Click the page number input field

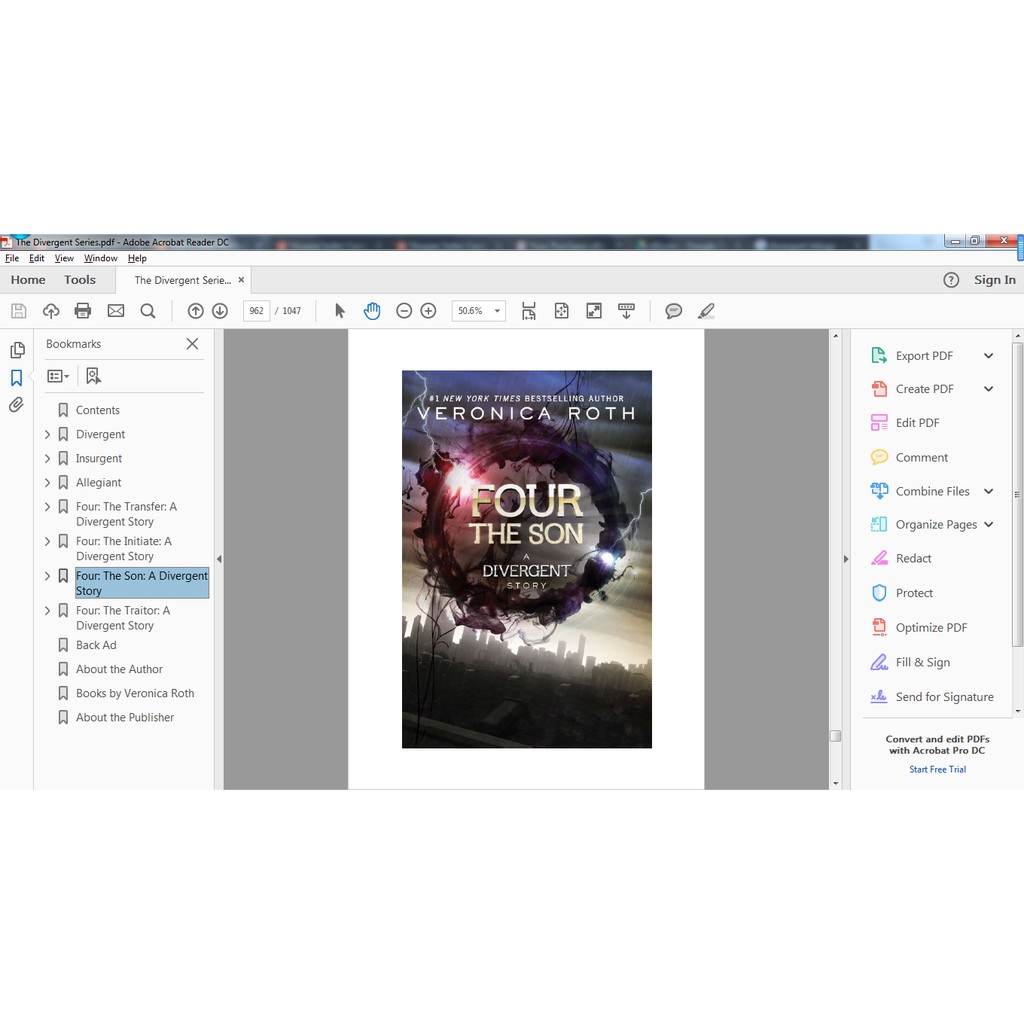tap(256, 311)
